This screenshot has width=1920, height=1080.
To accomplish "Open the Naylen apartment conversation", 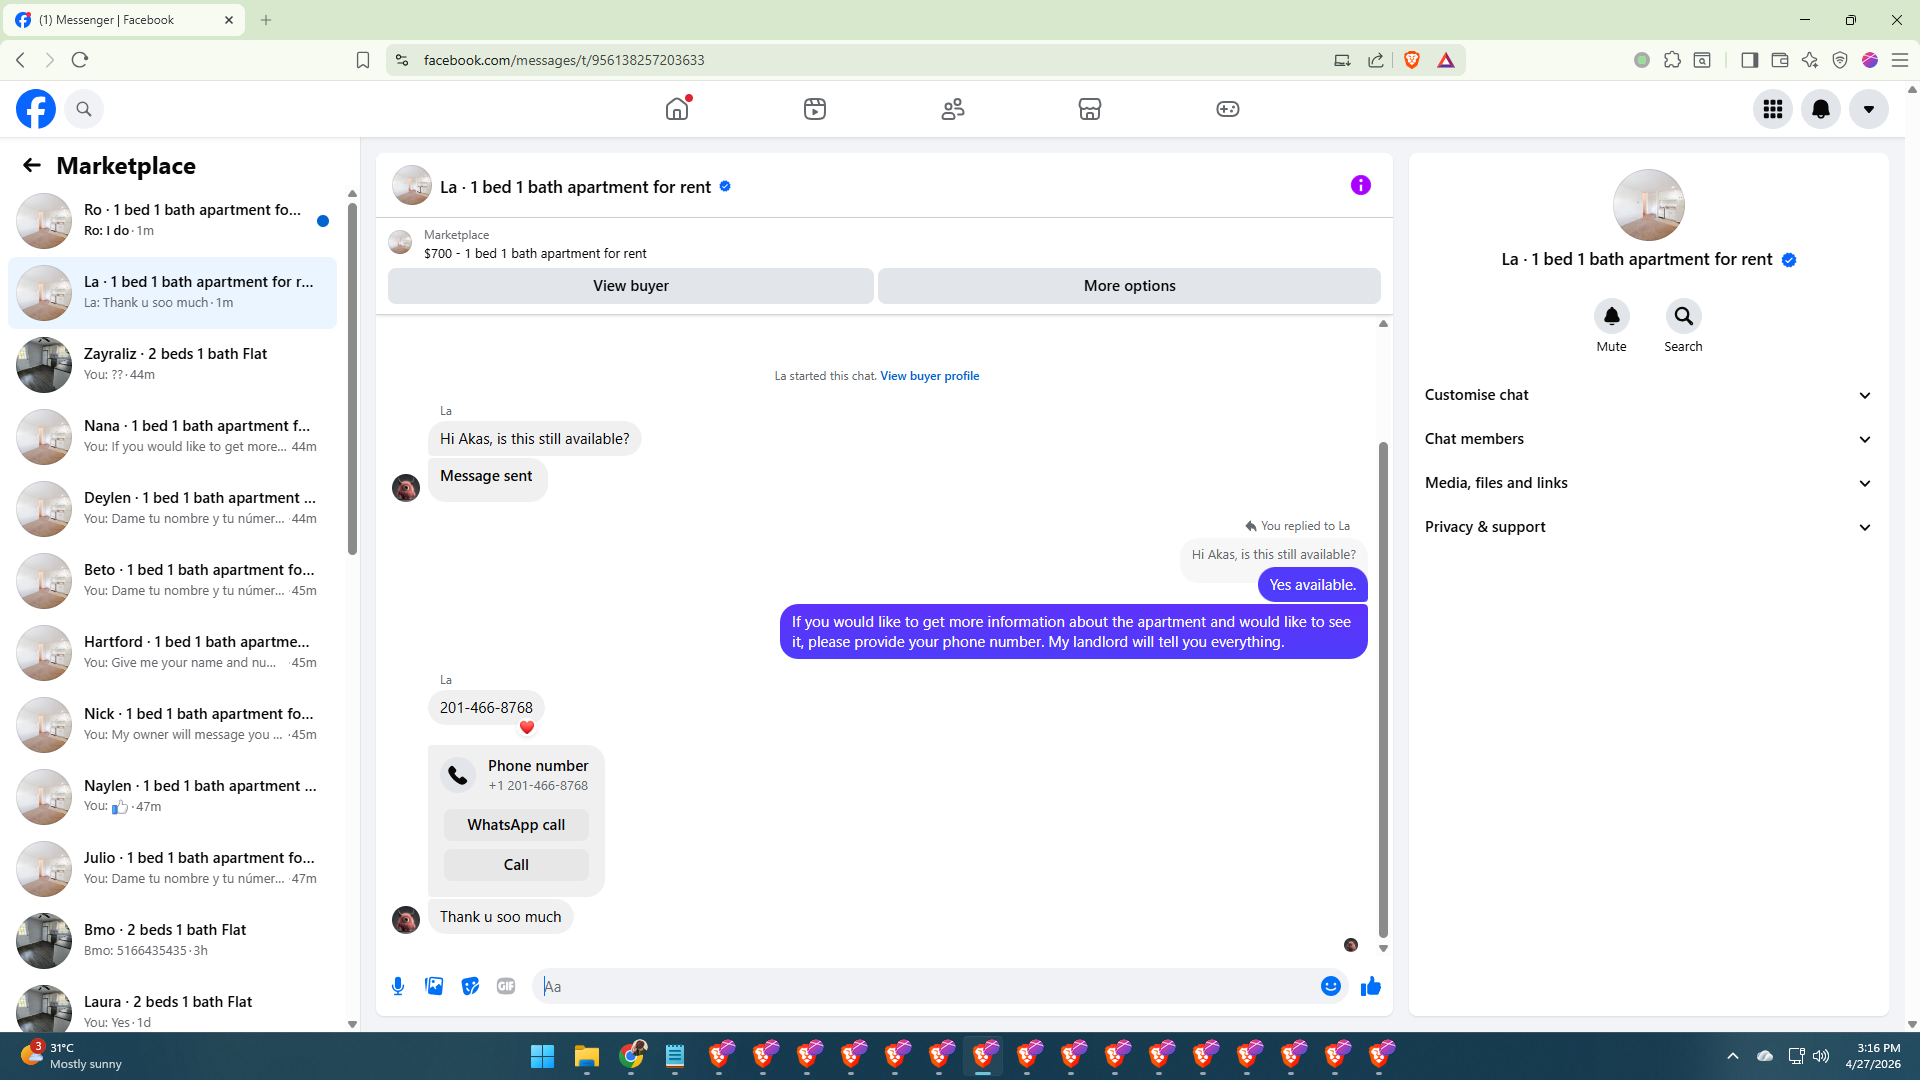I will [x=172, y=797].
